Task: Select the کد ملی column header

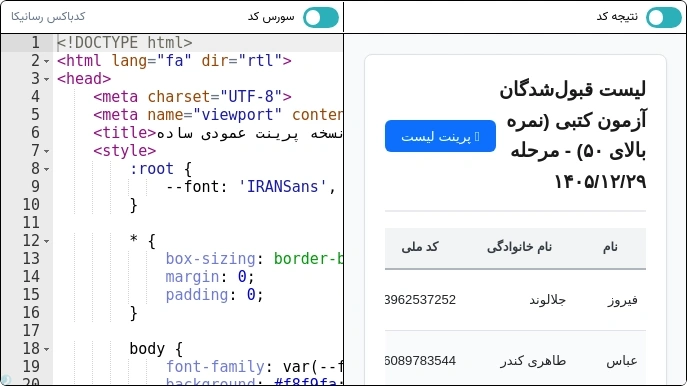Action: point(420,247)
